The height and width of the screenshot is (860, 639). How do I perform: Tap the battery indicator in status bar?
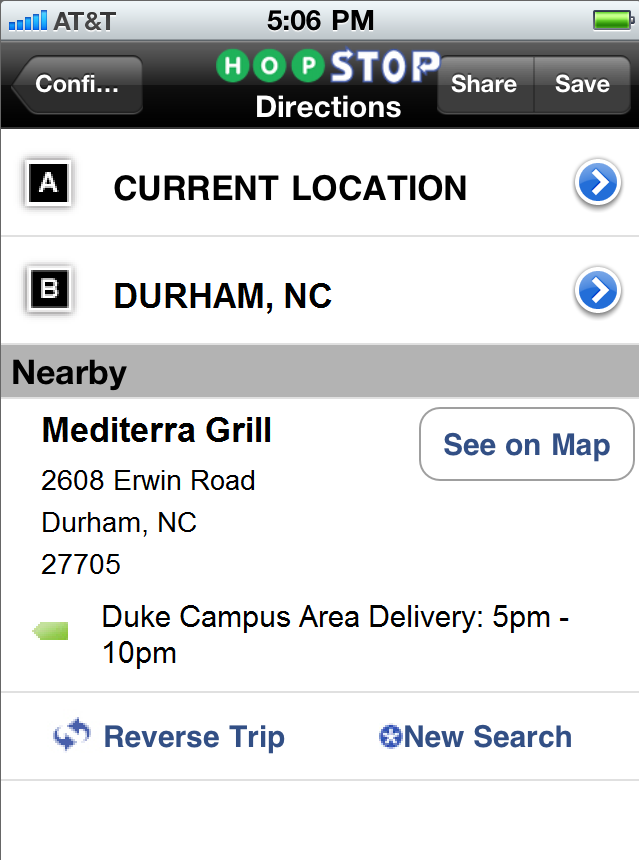pyautogui.click(x=612, y=19)
